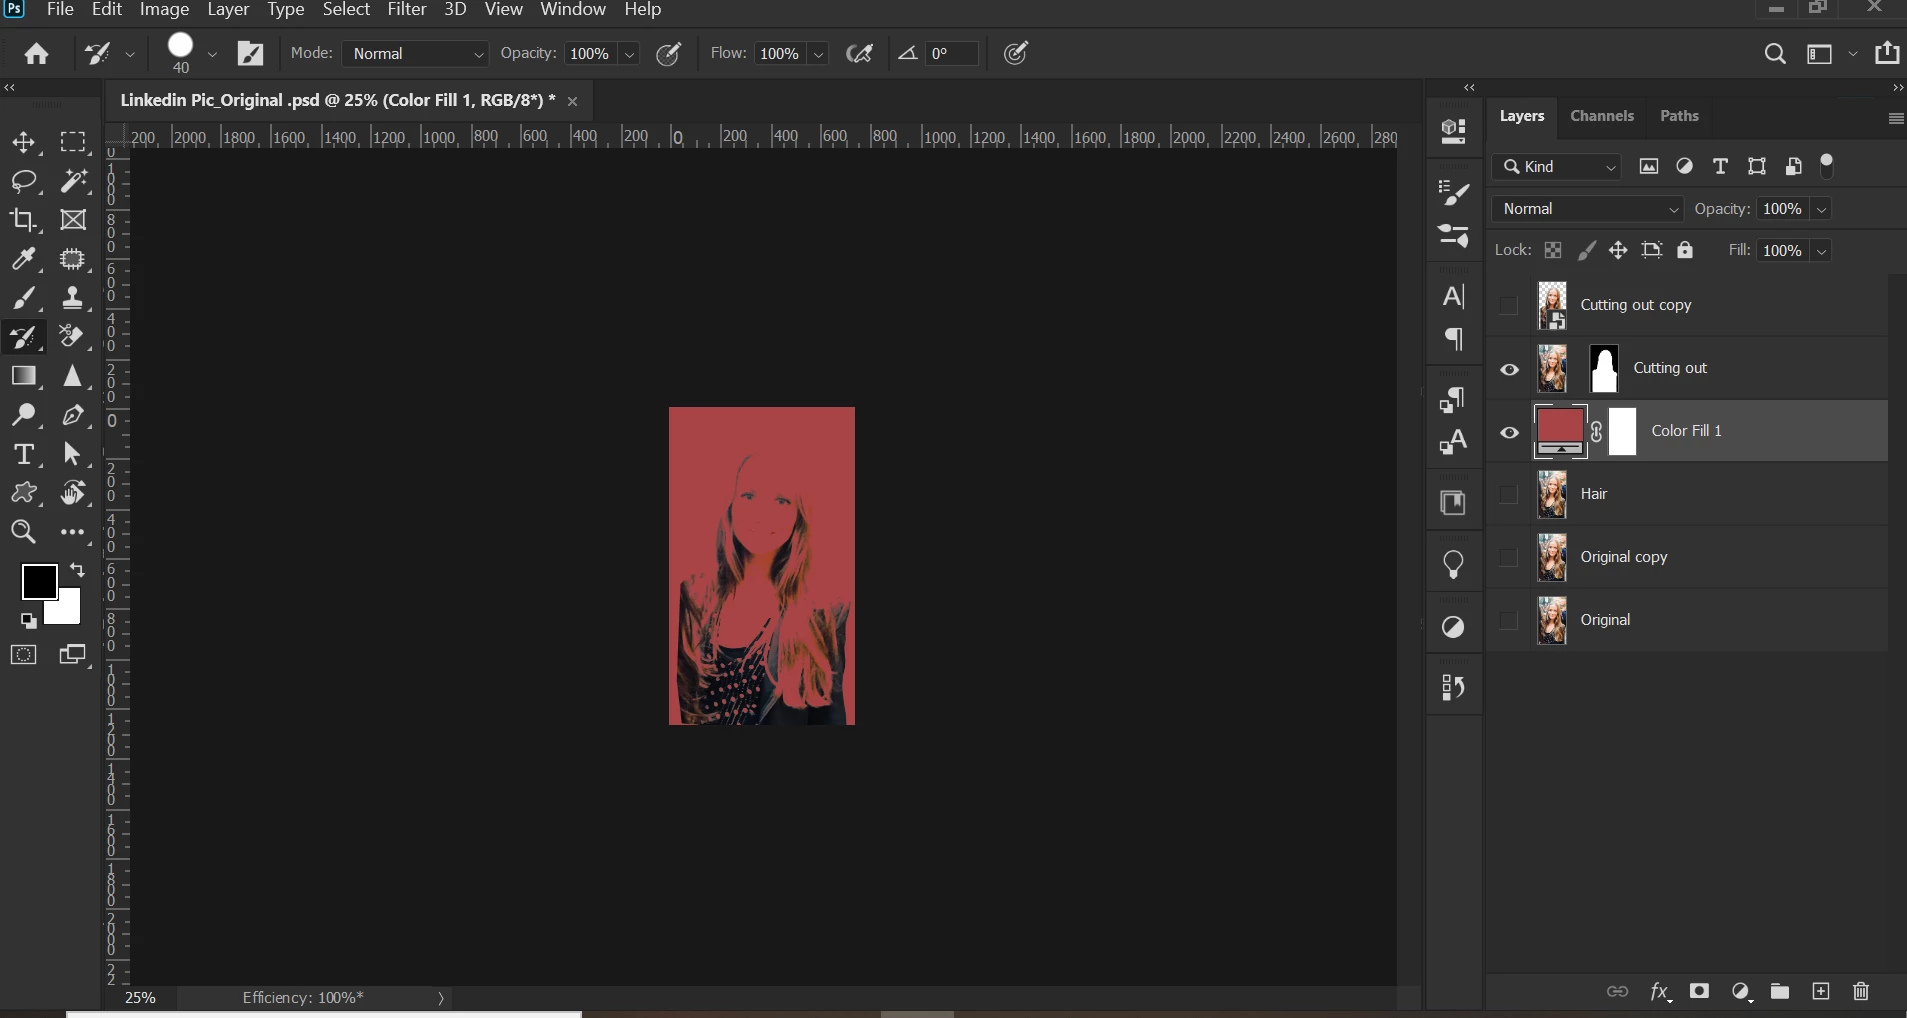Select the Clone Stamp tool

click(73, 298)
